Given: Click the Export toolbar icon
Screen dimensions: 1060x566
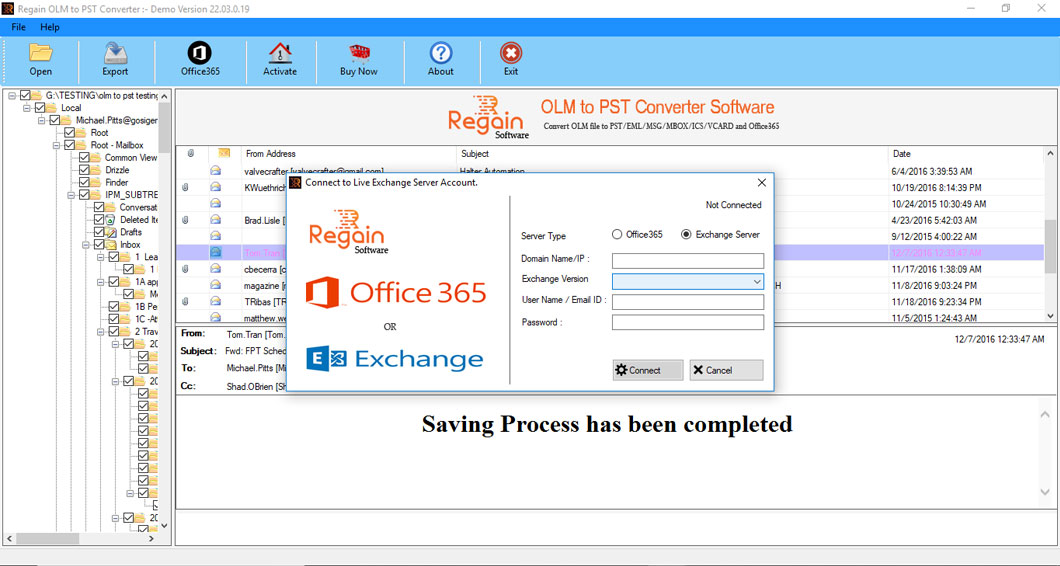Looking at the screenshot, I should click(x=116, y=54).
